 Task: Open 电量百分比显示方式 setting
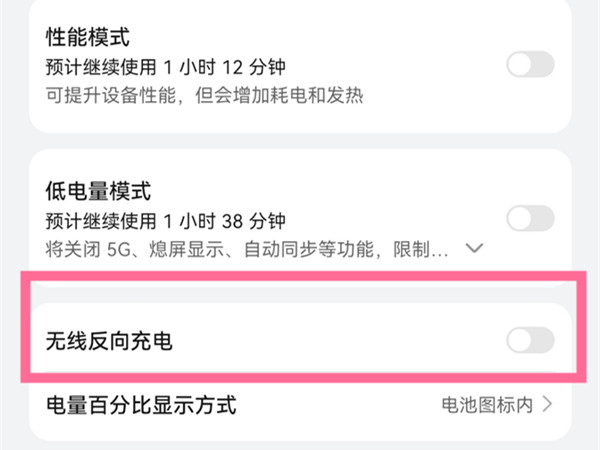coord(141,405)
